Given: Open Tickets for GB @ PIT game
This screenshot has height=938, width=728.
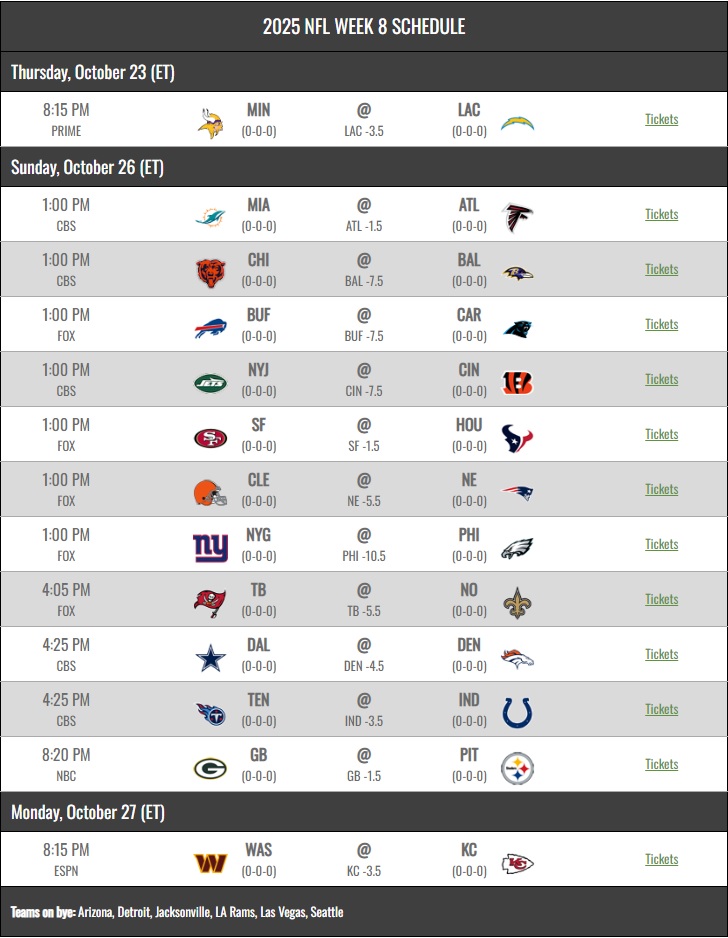Looking at the screenshot, I should [661, 764].
